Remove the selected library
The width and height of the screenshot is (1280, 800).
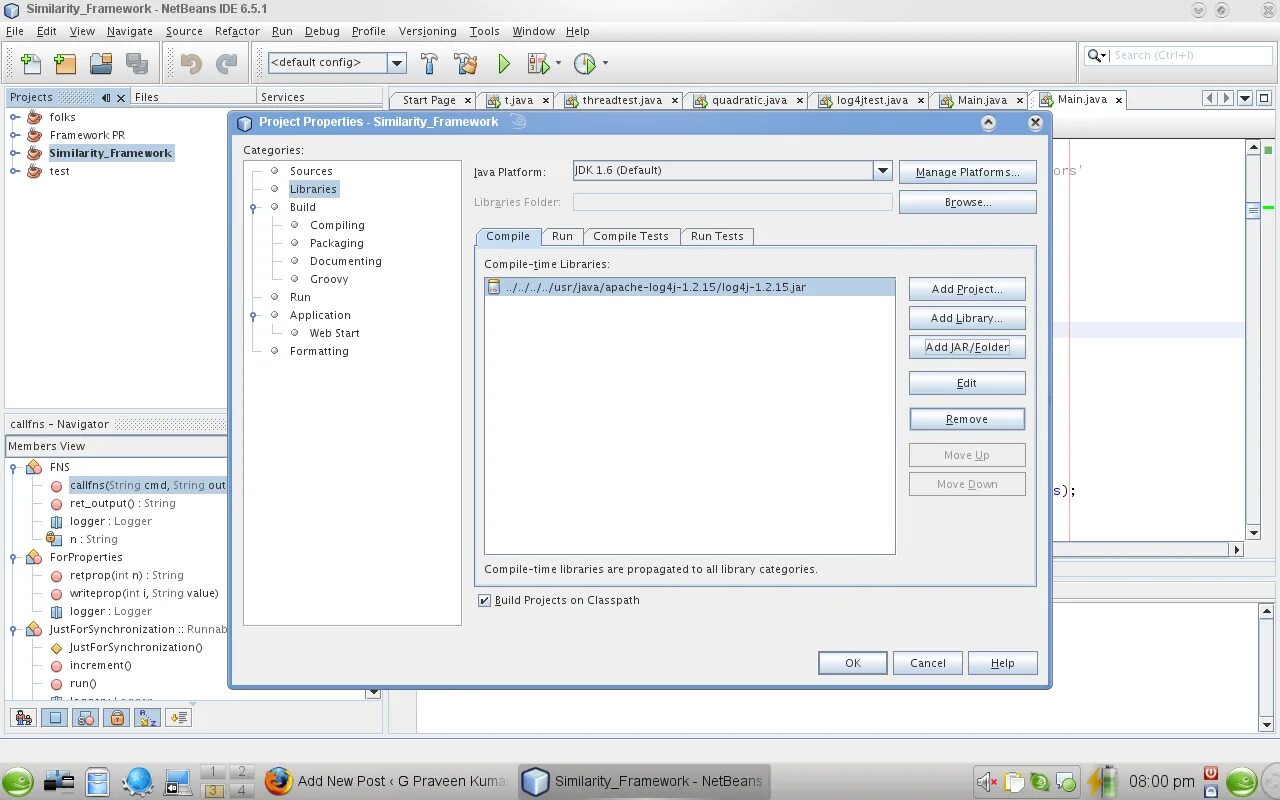pos(967,419)
